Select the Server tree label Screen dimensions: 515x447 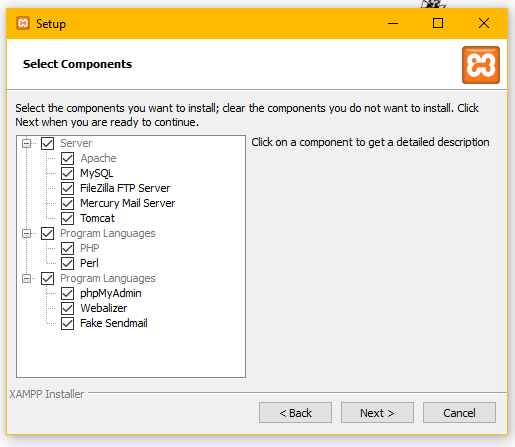click(76, 143)
